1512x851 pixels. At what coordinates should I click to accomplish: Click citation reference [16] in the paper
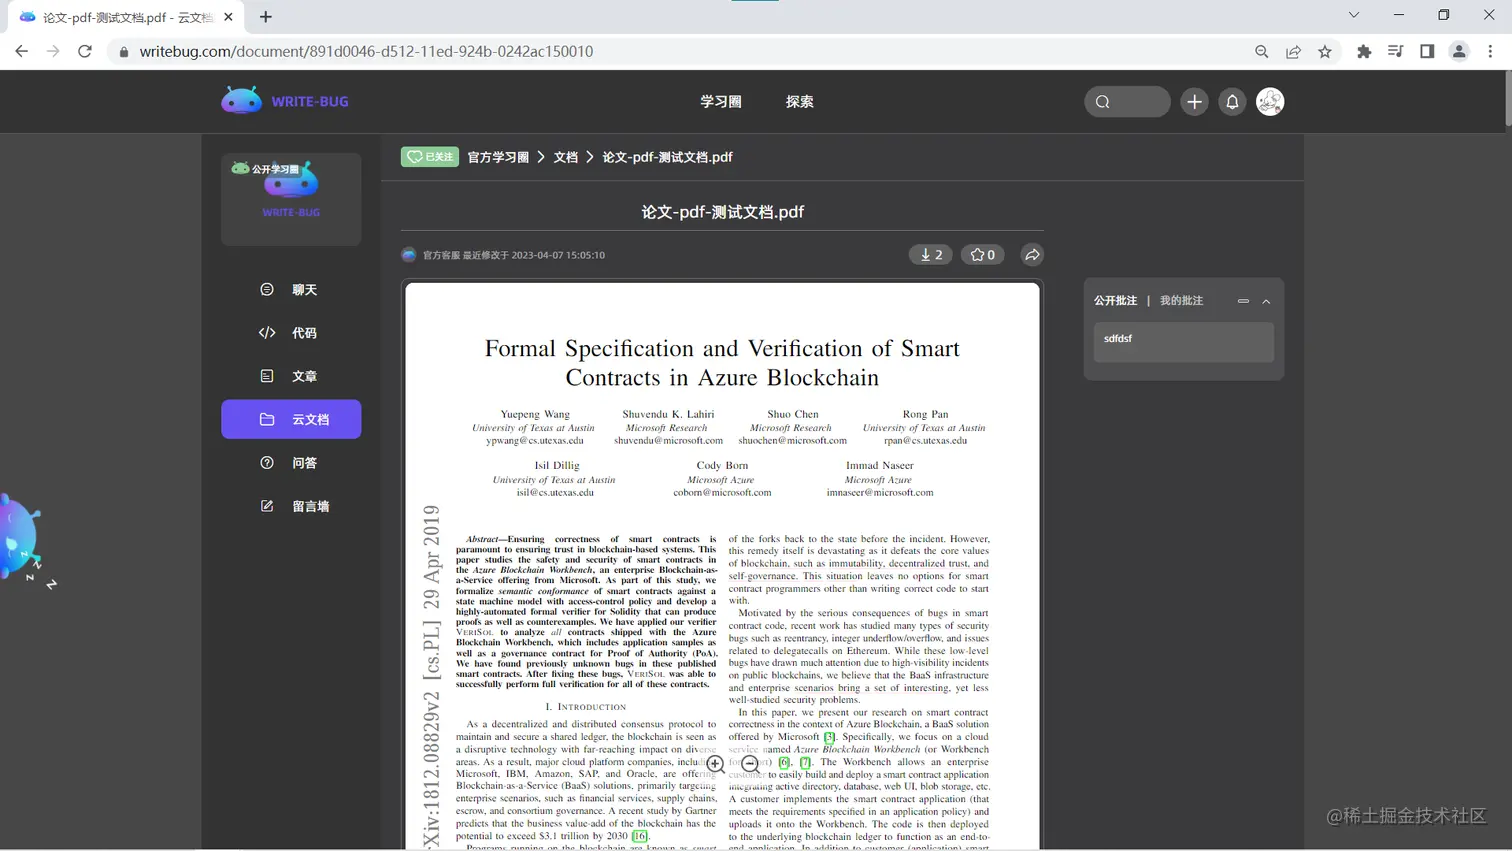point(640,836)
